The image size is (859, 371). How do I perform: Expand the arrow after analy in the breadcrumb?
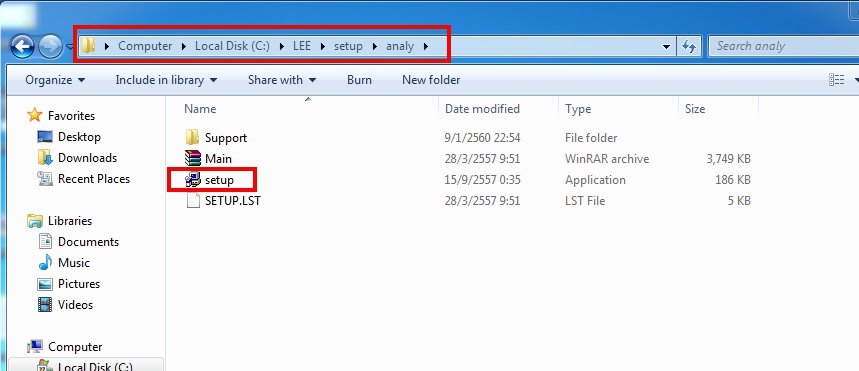coord(426,46)
